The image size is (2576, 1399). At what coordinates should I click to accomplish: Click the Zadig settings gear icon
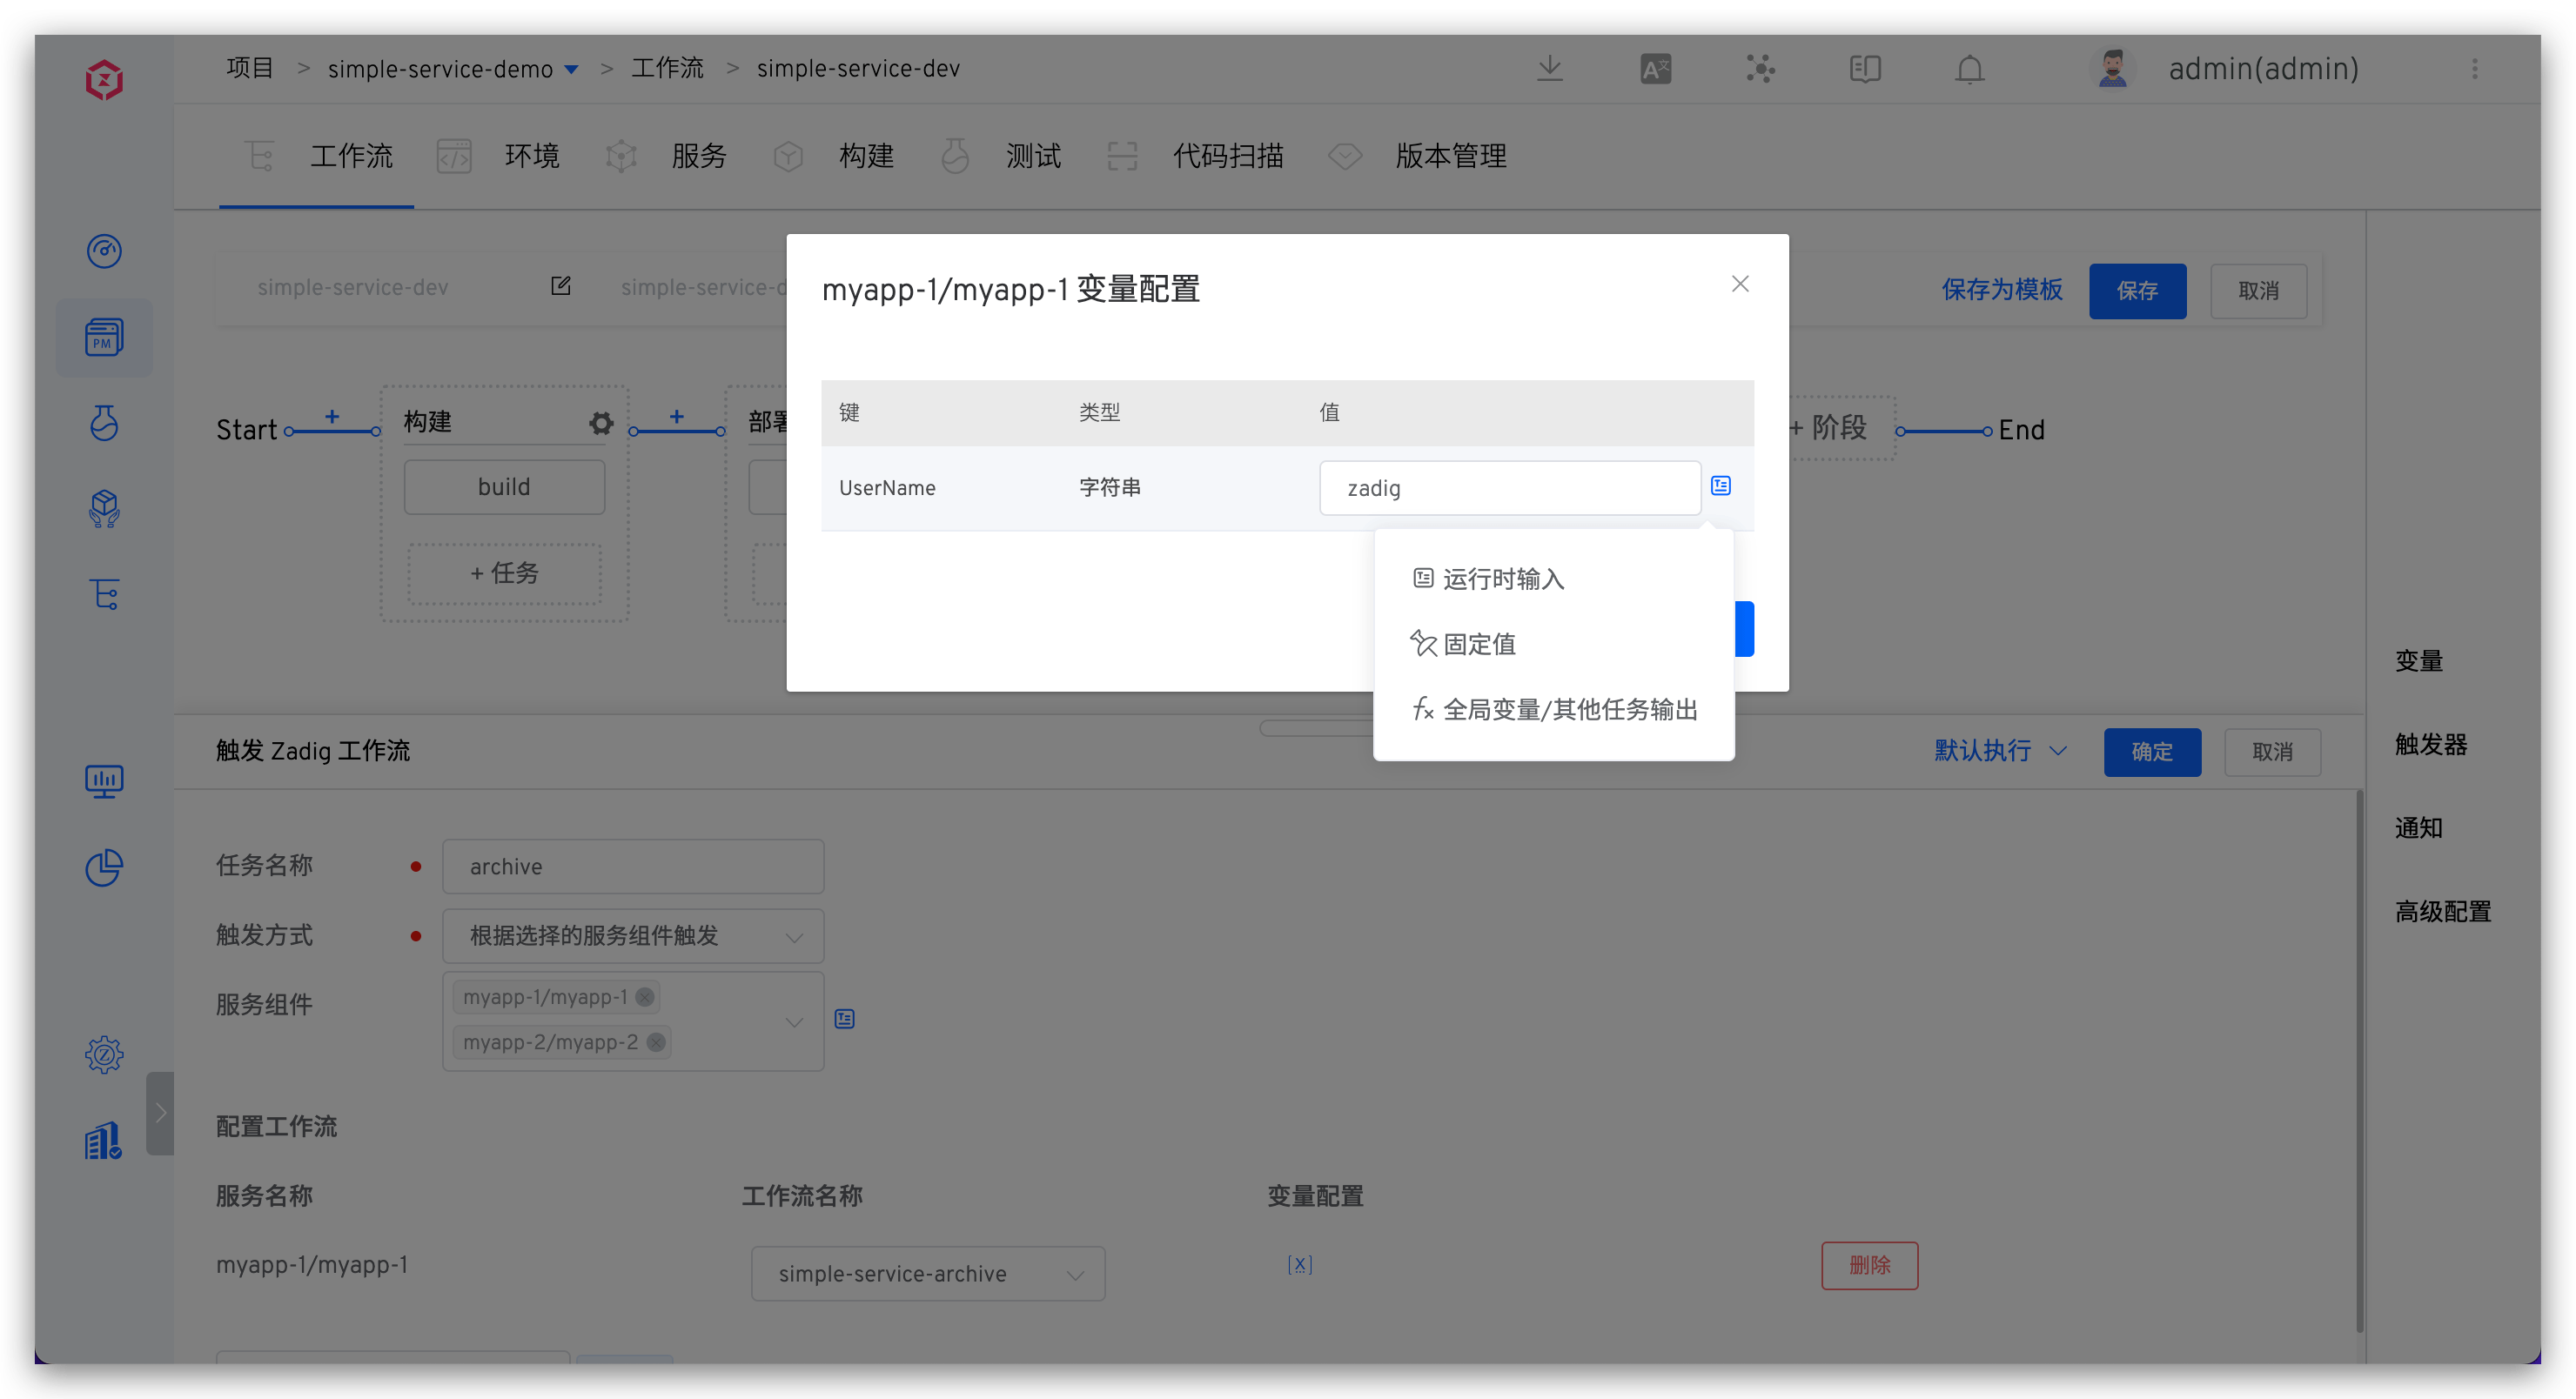pyautogui.click(x=105, y=1054)
